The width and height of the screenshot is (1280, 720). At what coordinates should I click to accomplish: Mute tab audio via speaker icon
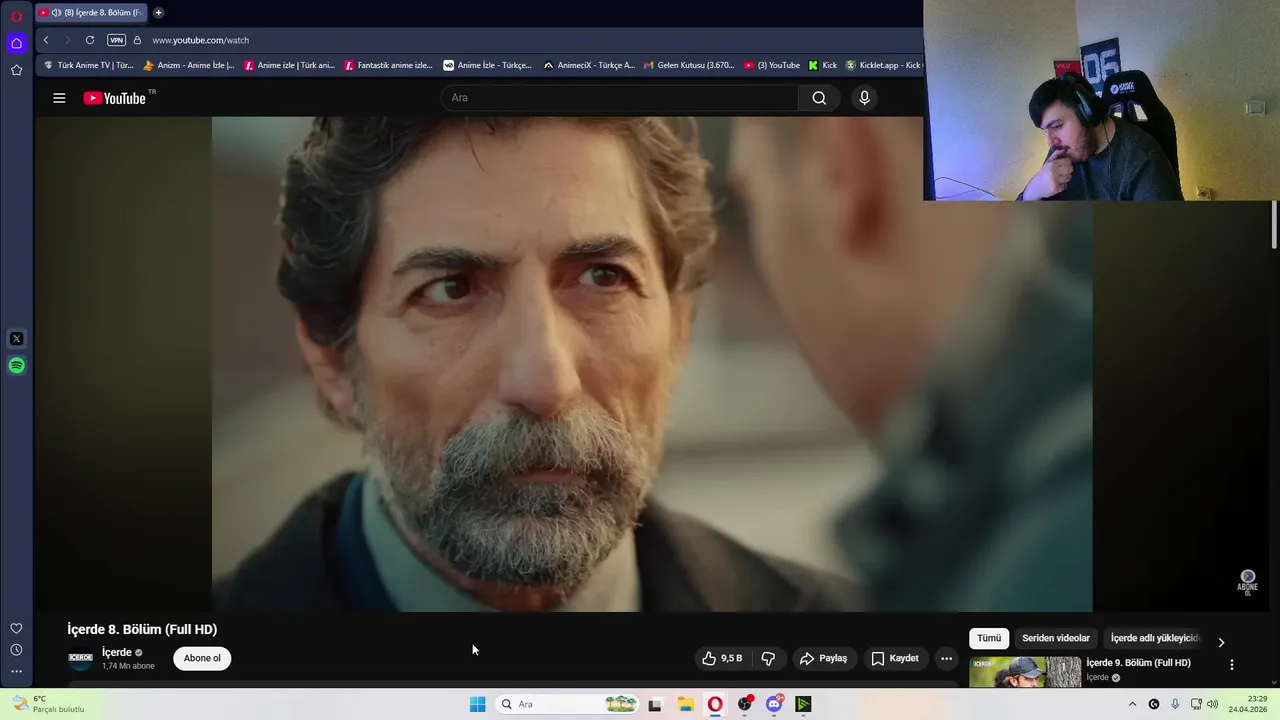(56, 13)
